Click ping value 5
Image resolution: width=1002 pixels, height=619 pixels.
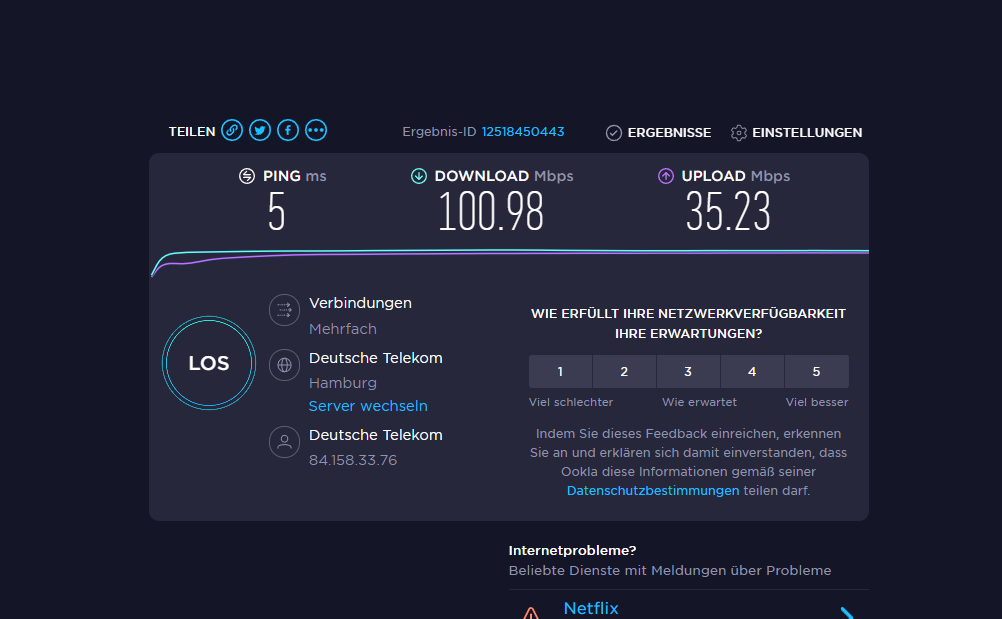276,212
